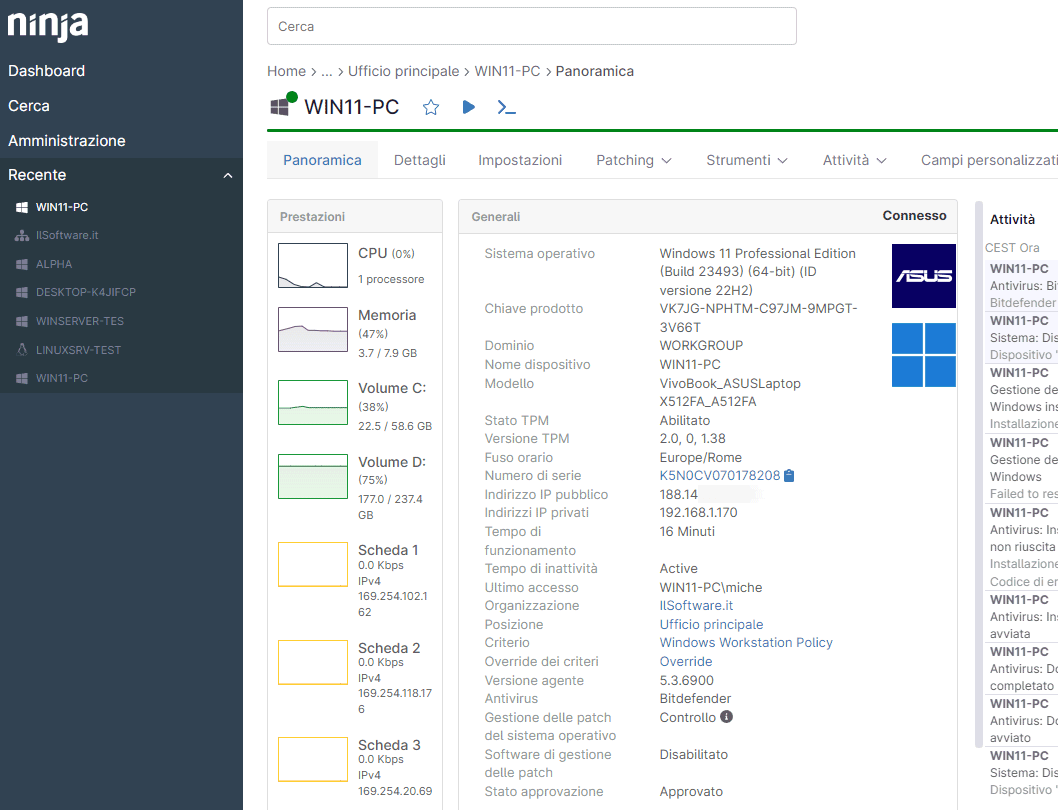
Task: Click the WORKGROUP domain value
Action: tap(701, 346)
